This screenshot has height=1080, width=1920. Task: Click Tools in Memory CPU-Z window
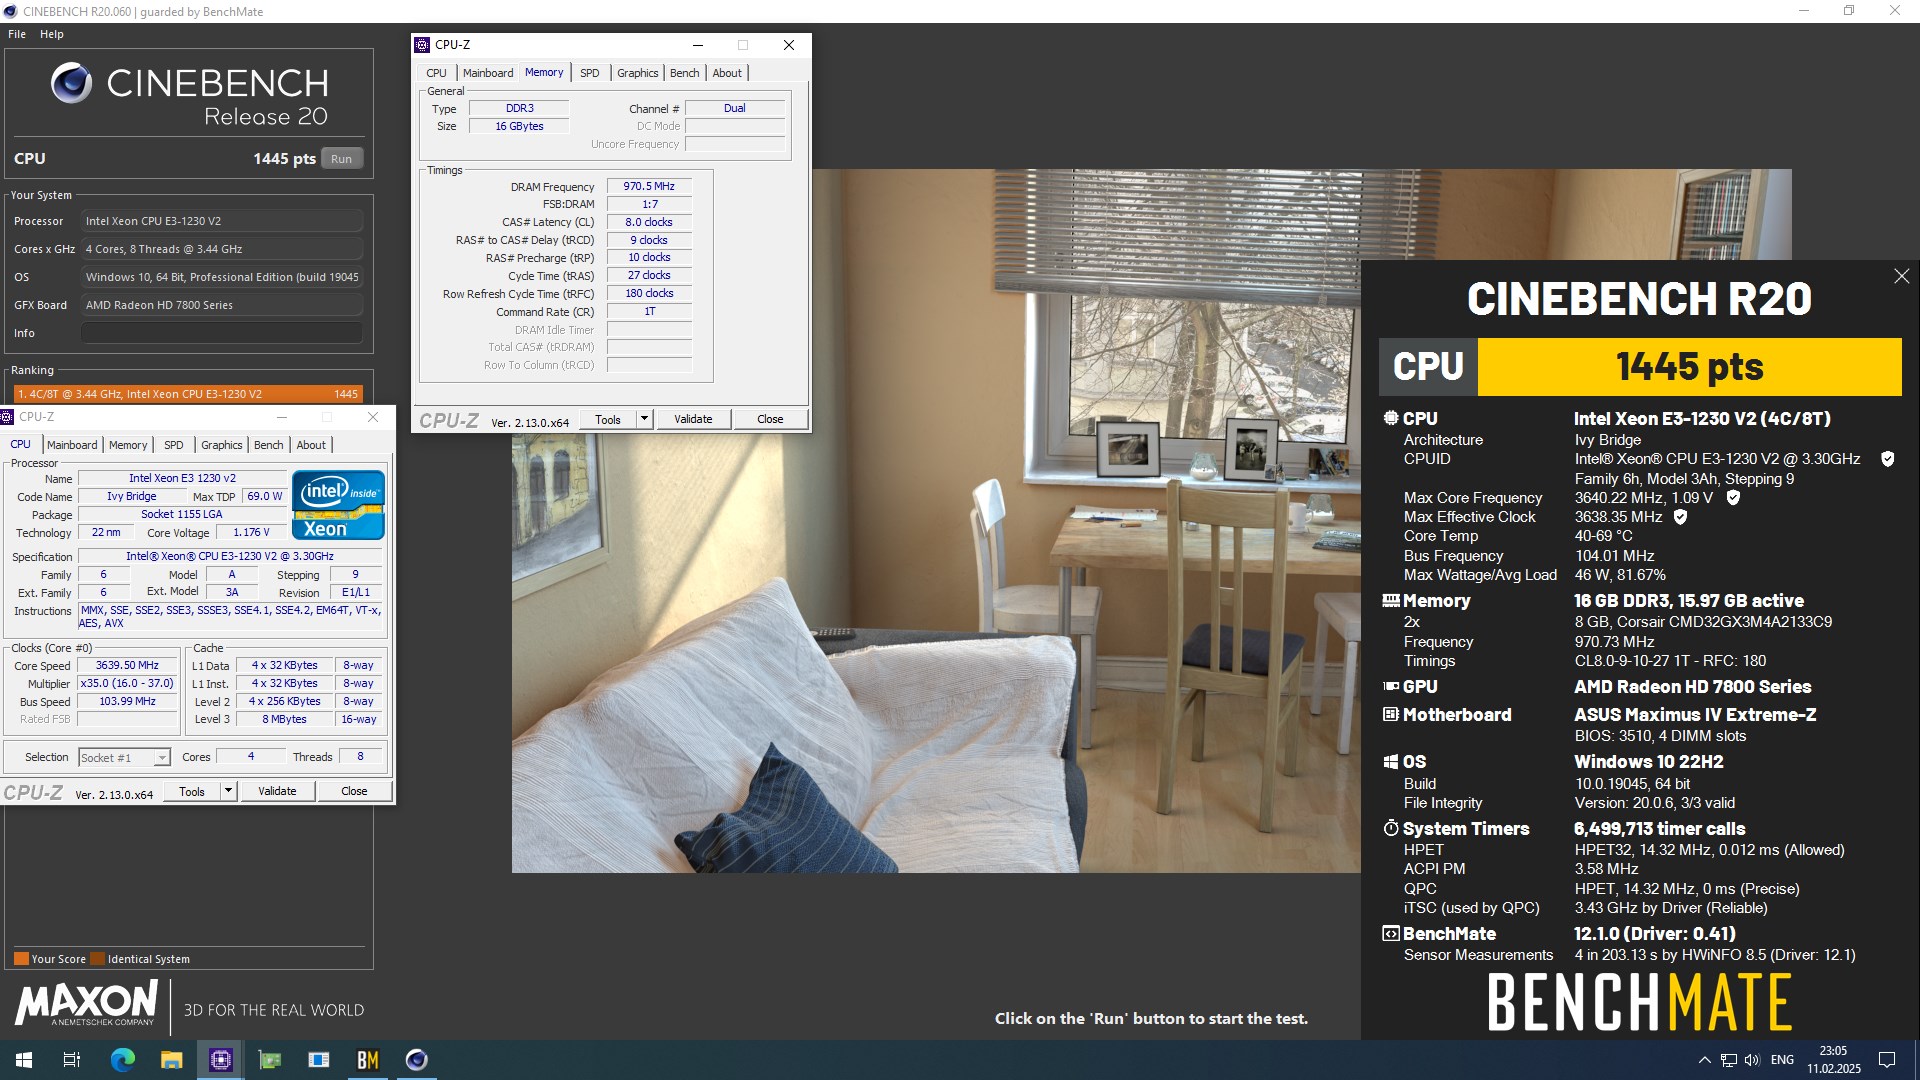point(608,420)
